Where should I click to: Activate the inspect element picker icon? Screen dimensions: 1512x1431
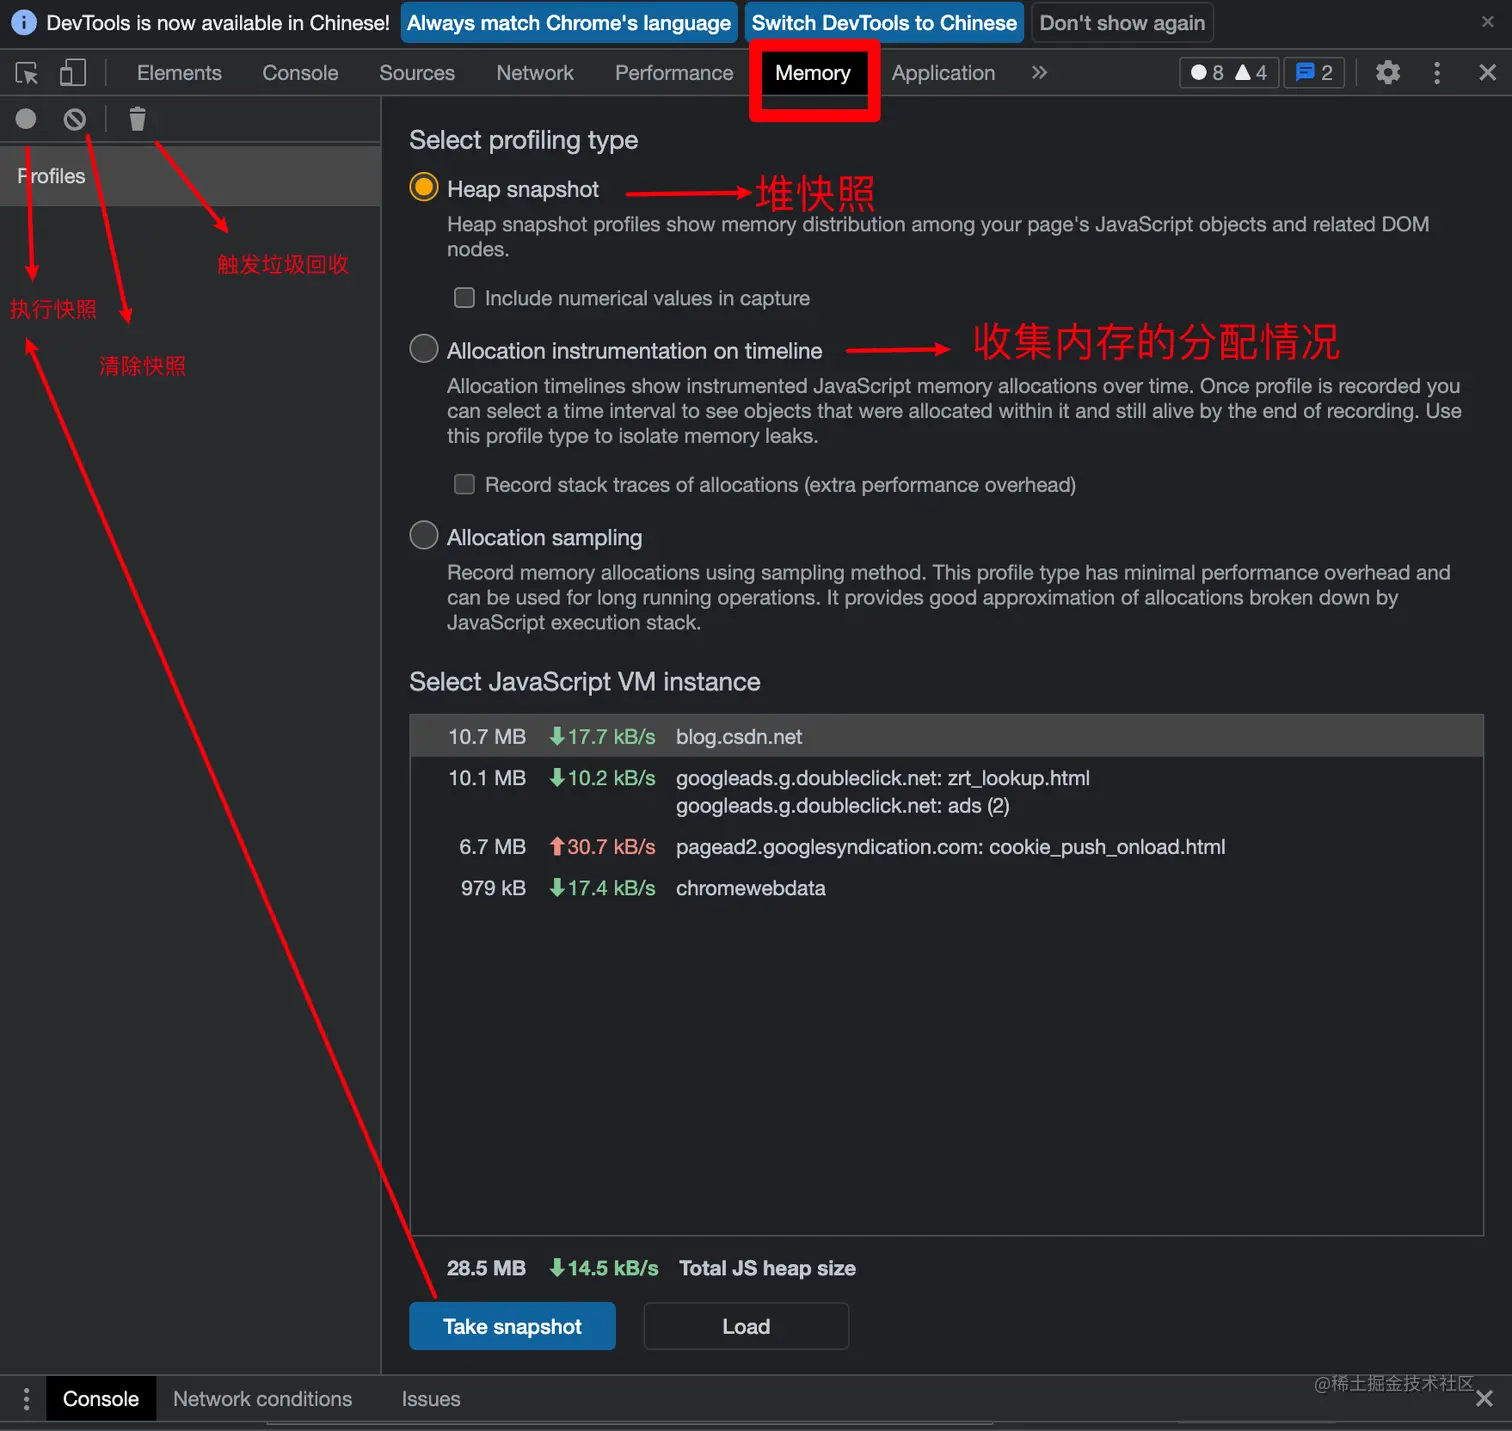(27, 73)
